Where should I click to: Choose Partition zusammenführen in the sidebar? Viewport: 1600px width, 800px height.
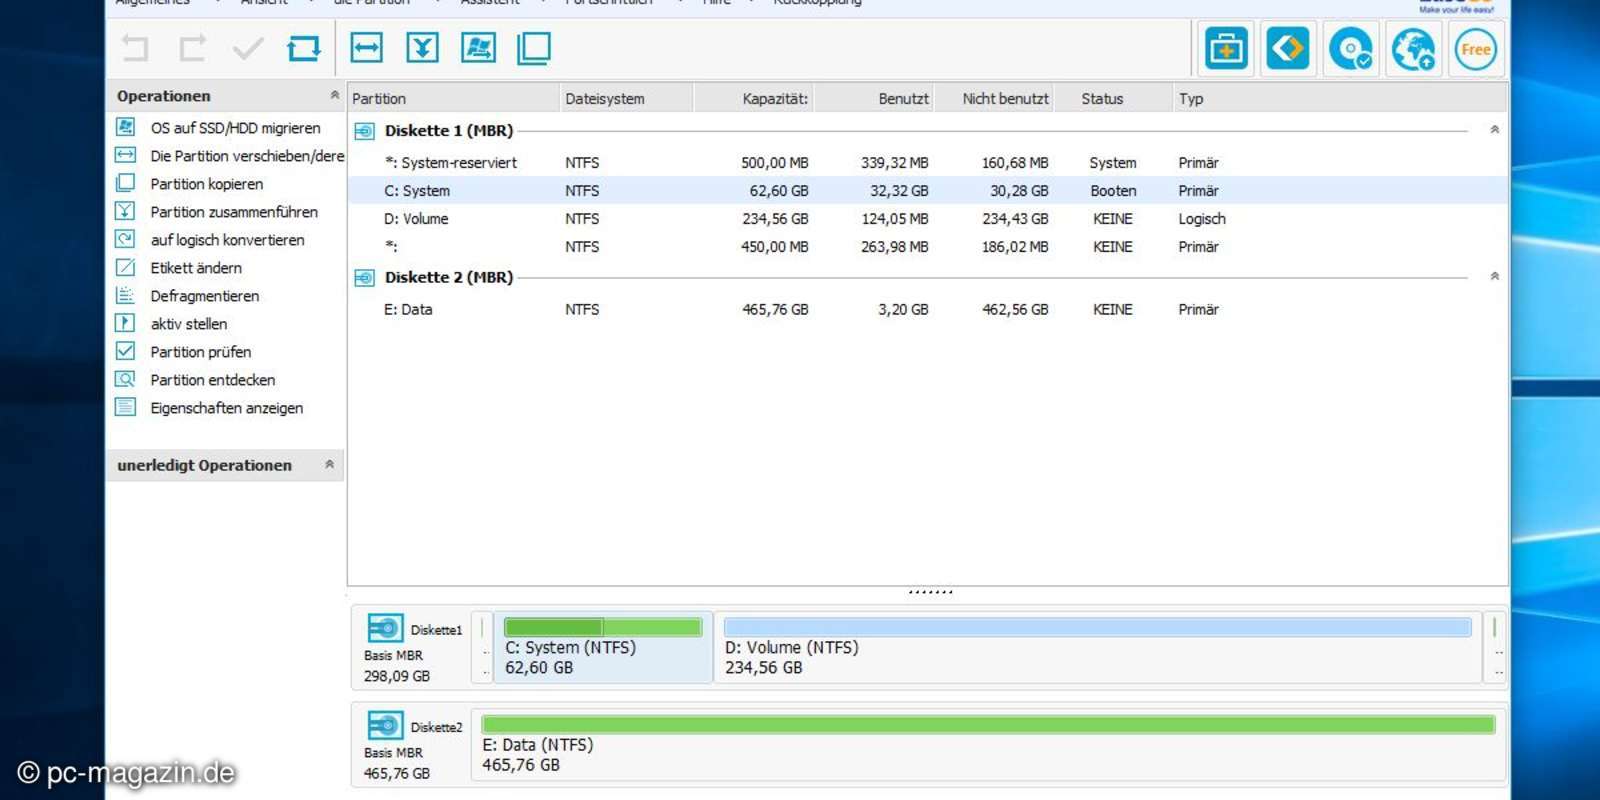[234, 212]
